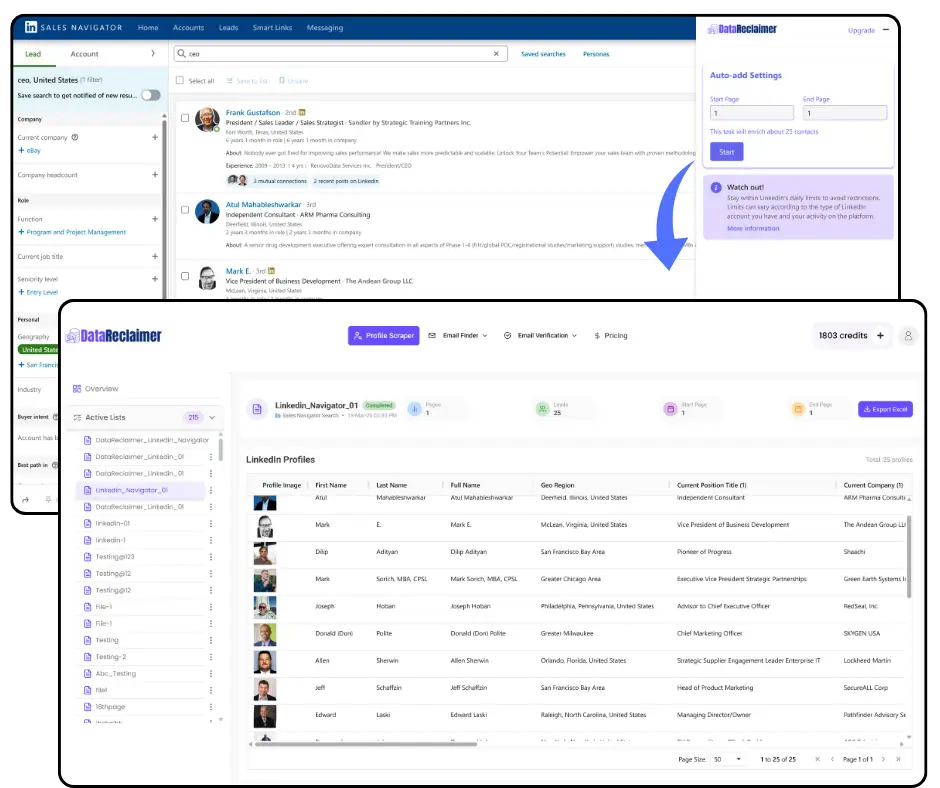Click the DataReclaimer logo in dashboard header
Image resolution: width=940 pixels, height=788 pixels.
pos(114,336)
